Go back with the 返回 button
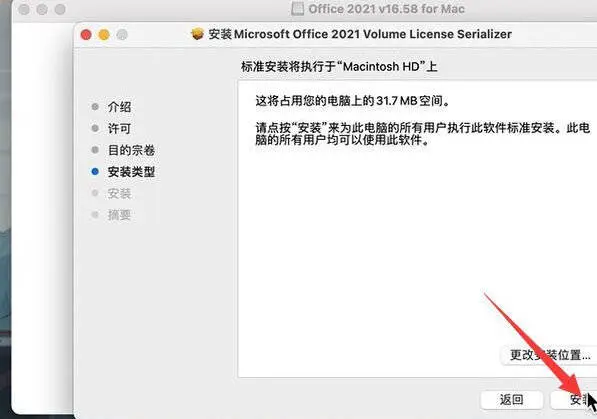597x419 pixels. click(x=511, y=400)
